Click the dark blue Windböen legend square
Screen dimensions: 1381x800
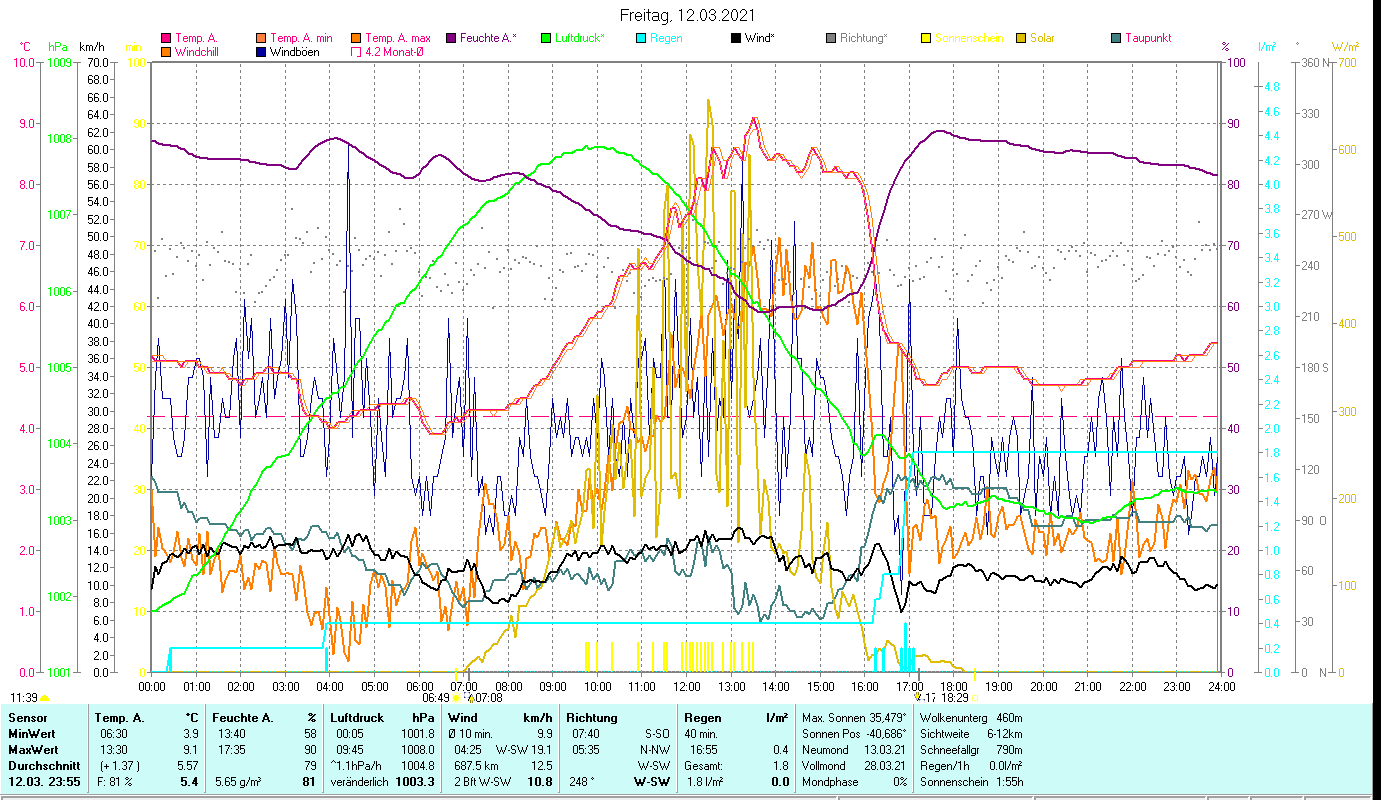coord(261,52)
